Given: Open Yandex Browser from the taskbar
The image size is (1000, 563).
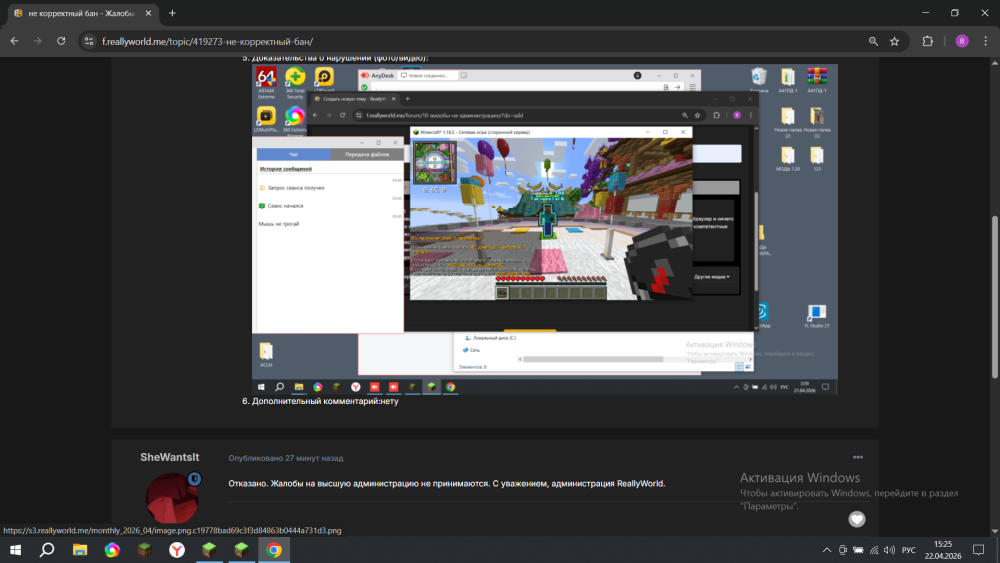Looking at the screenshot, I should [x=177, y=550].
